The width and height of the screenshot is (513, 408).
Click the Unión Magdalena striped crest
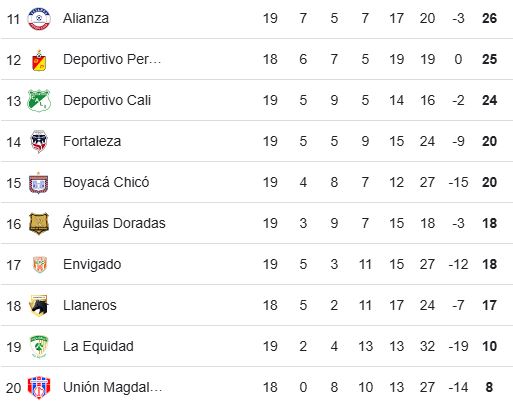pos(39,388)
